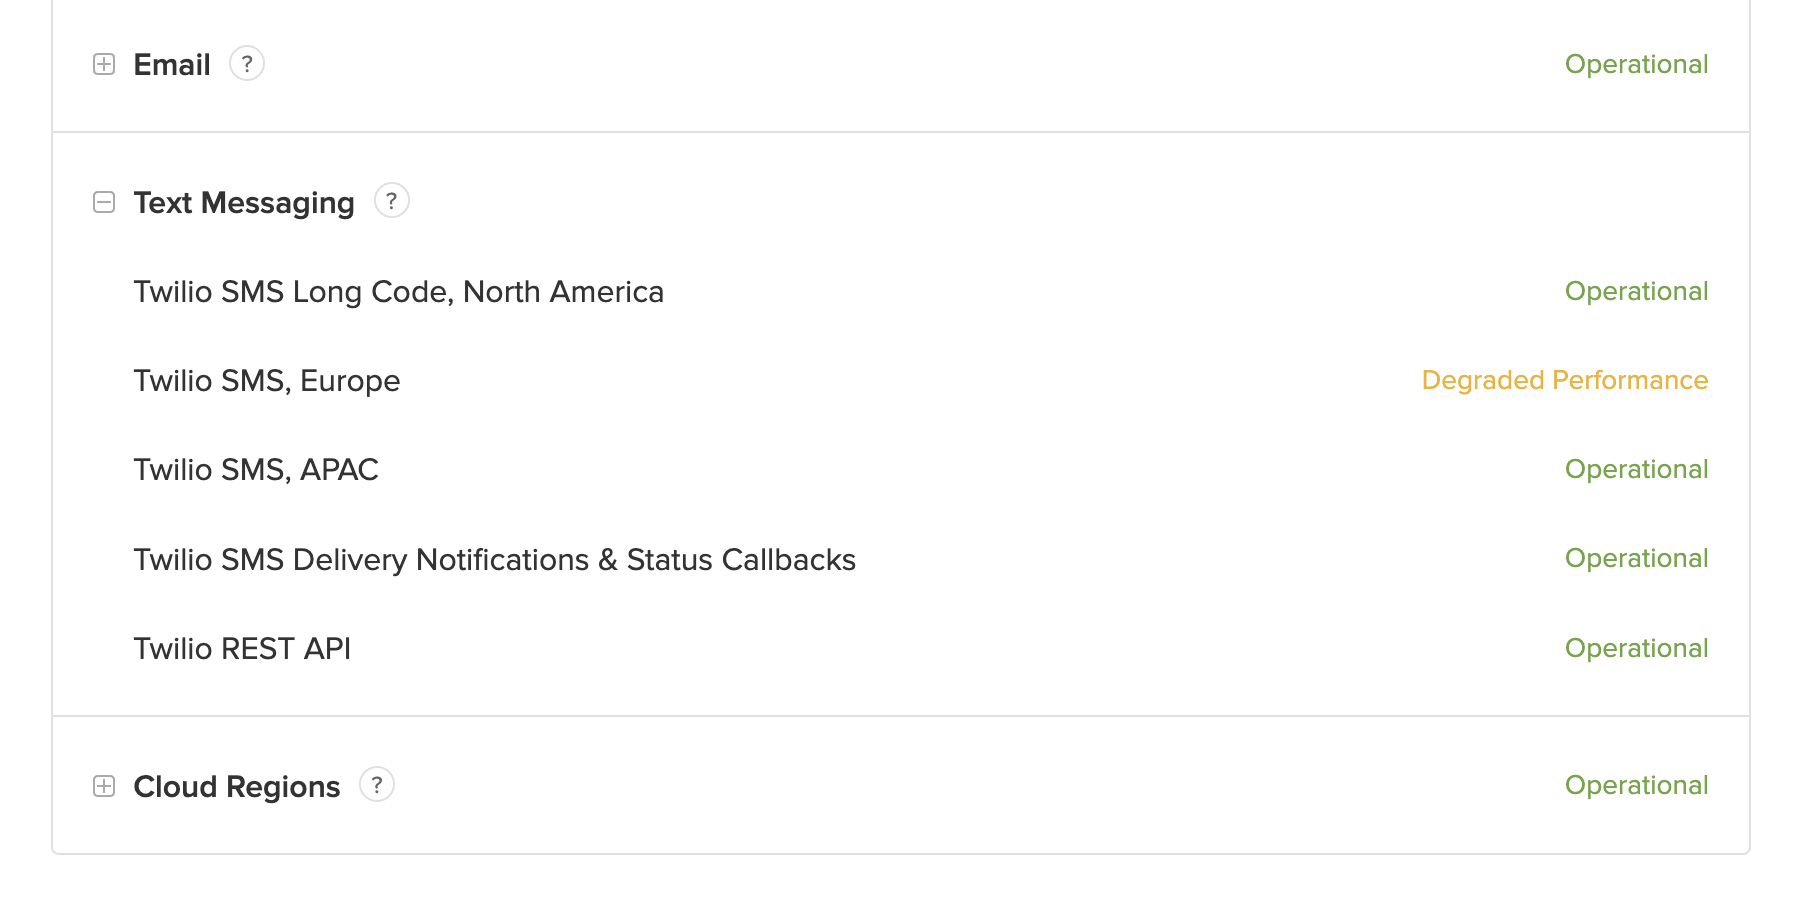Screen dimensions: 1820x922
Task: Select Twilio SMS Long Code, North America
Action: pyautogui.click(x=398, y=292)
